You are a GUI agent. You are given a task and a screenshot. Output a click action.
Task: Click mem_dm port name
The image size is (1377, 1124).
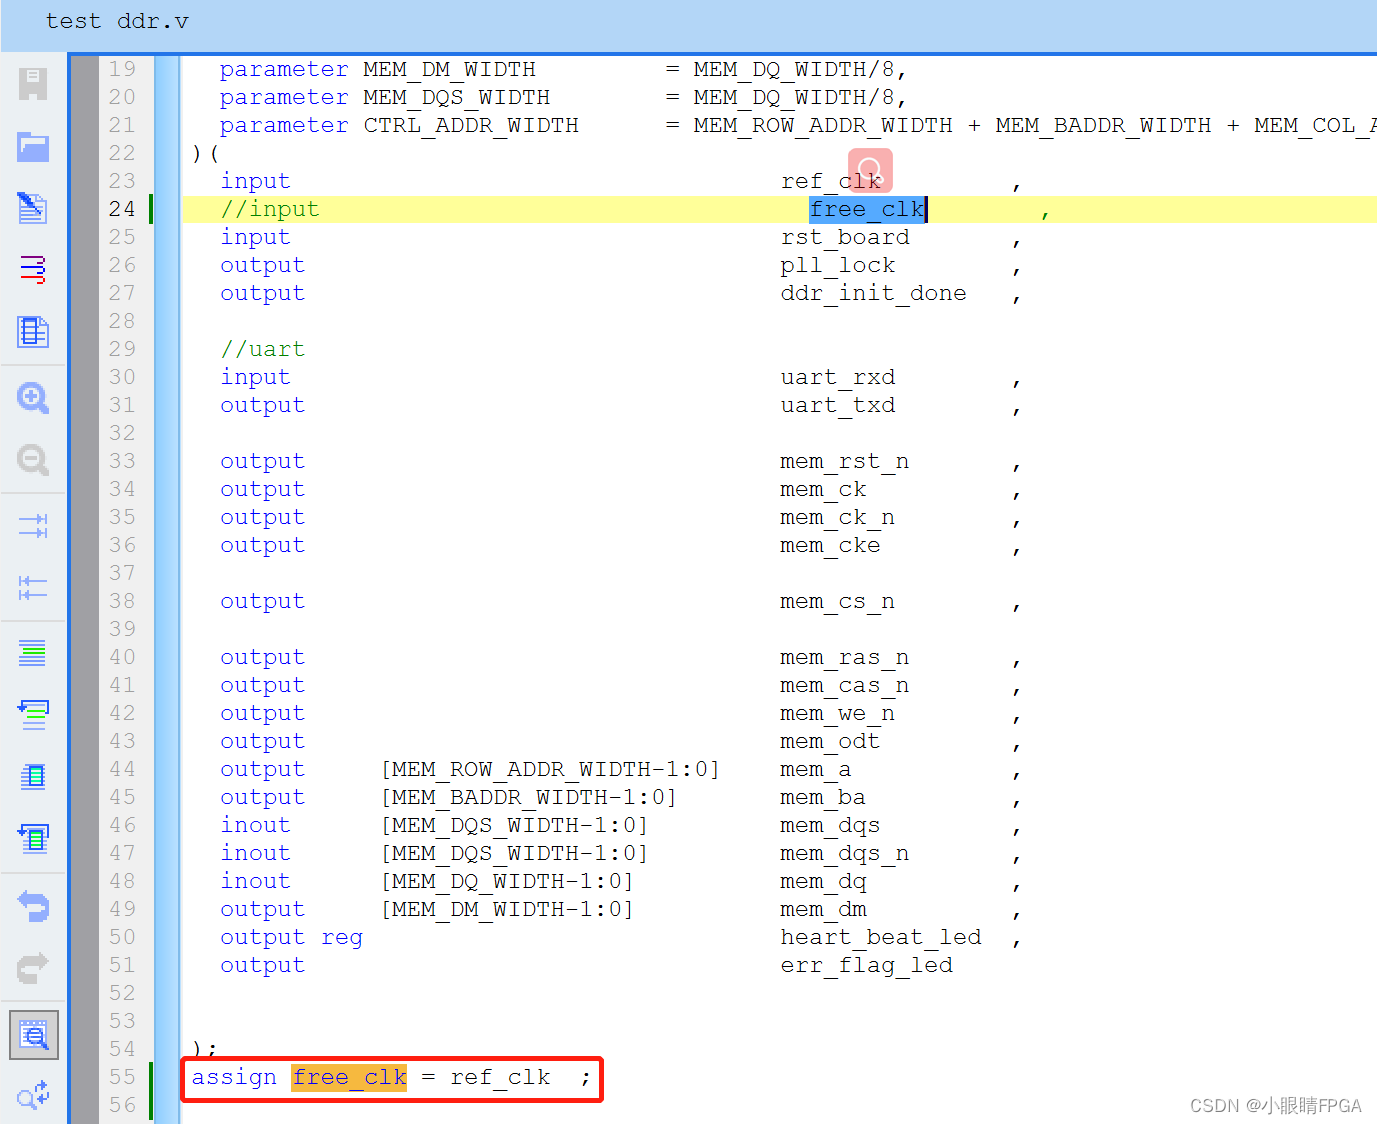click(823, 909)
